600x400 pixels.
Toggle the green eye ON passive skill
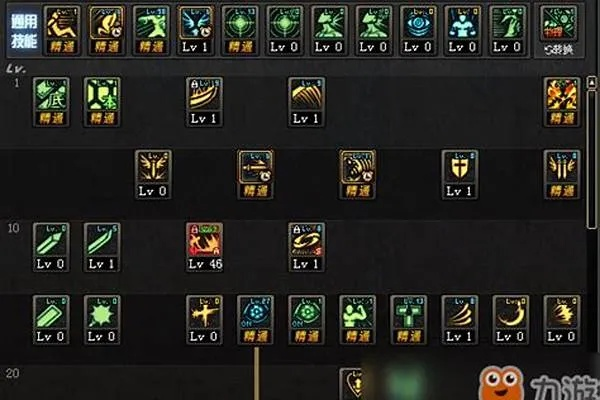307,320
